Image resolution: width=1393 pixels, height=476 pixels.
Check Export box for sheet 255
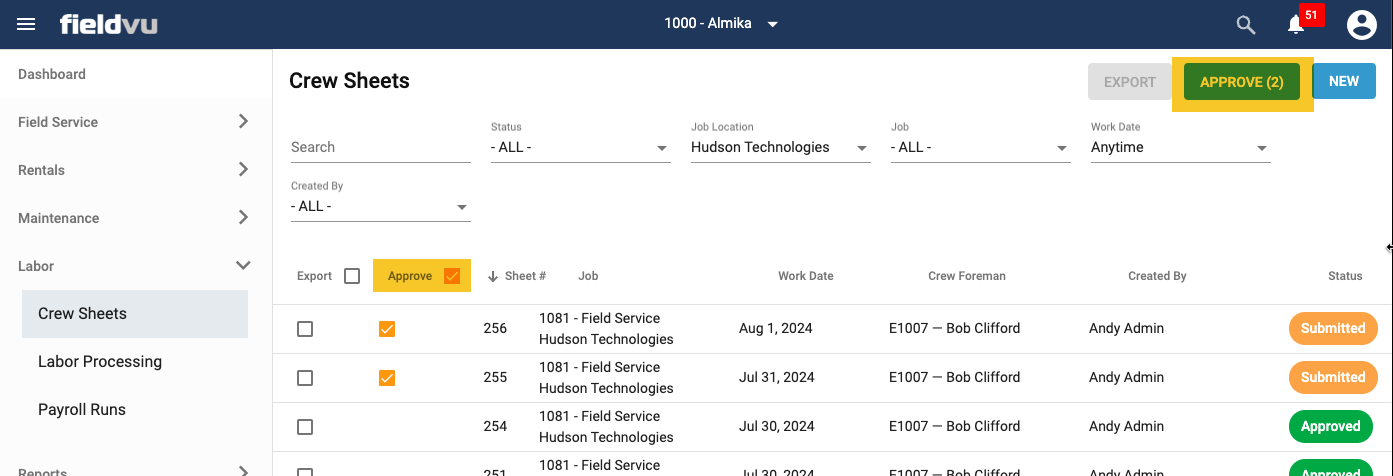click(x=305, y=378)
